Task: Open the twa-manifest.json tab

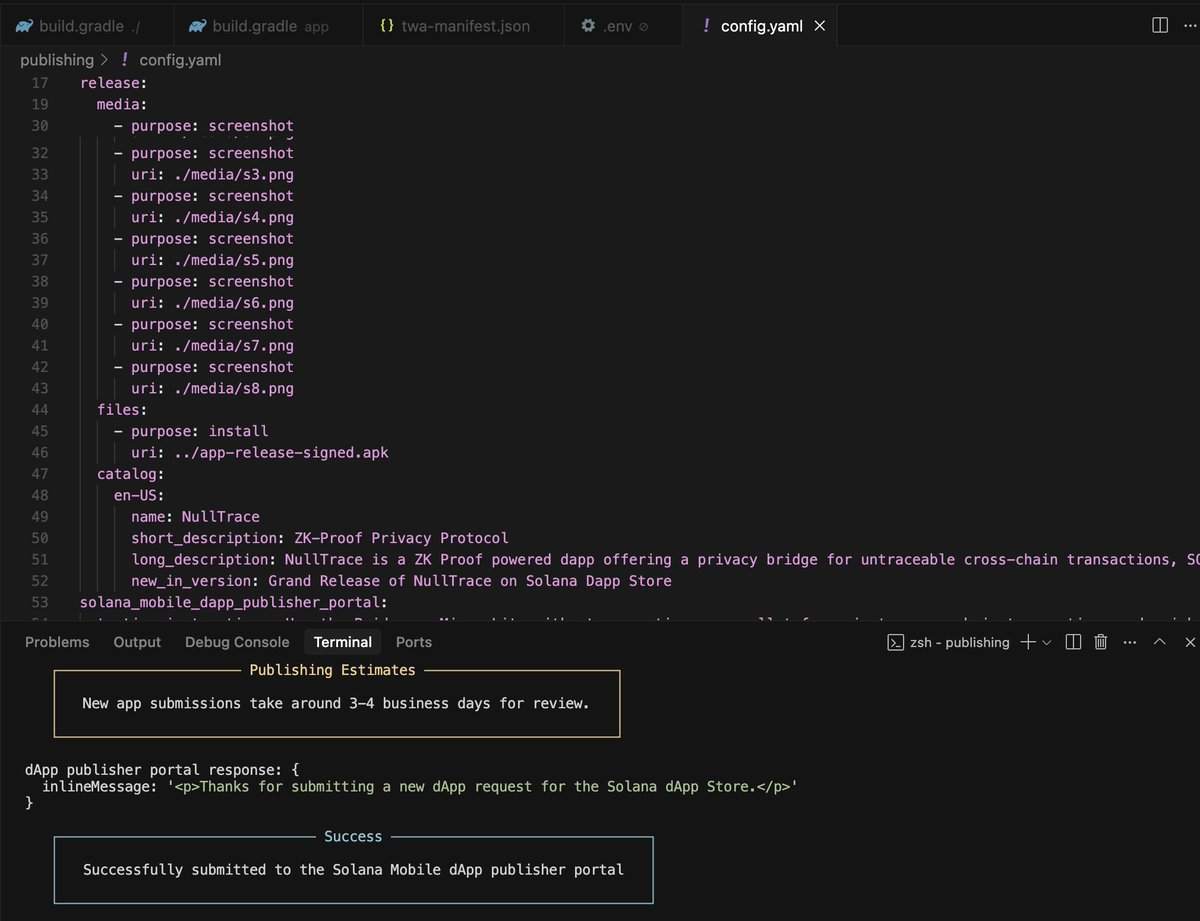Action: 463,26
